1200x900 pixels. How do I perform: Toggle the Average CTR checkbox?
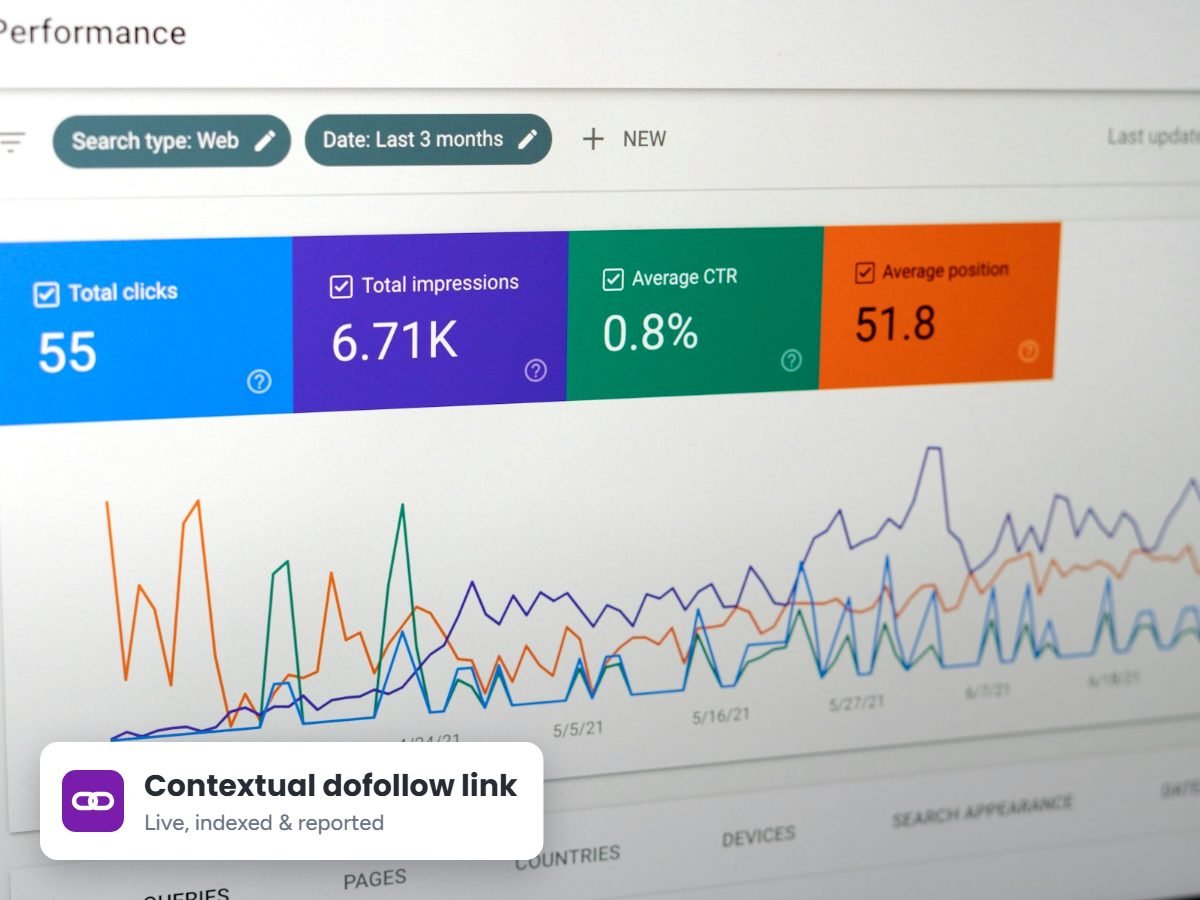point(613,279)
